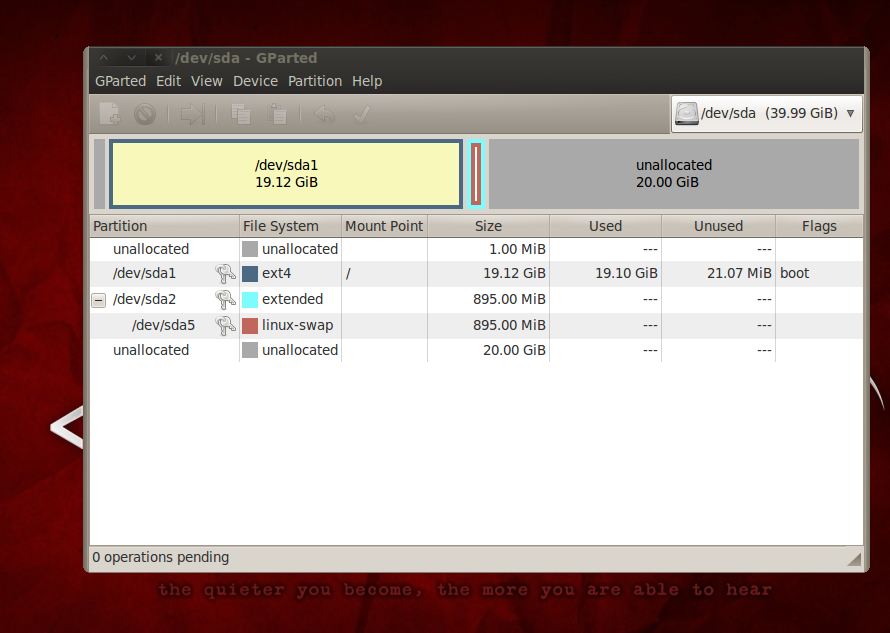The width and height of the screenshot is (890, 633).
Task: Click the Resize/Move toolbar icon
Action: click(192, 114)
